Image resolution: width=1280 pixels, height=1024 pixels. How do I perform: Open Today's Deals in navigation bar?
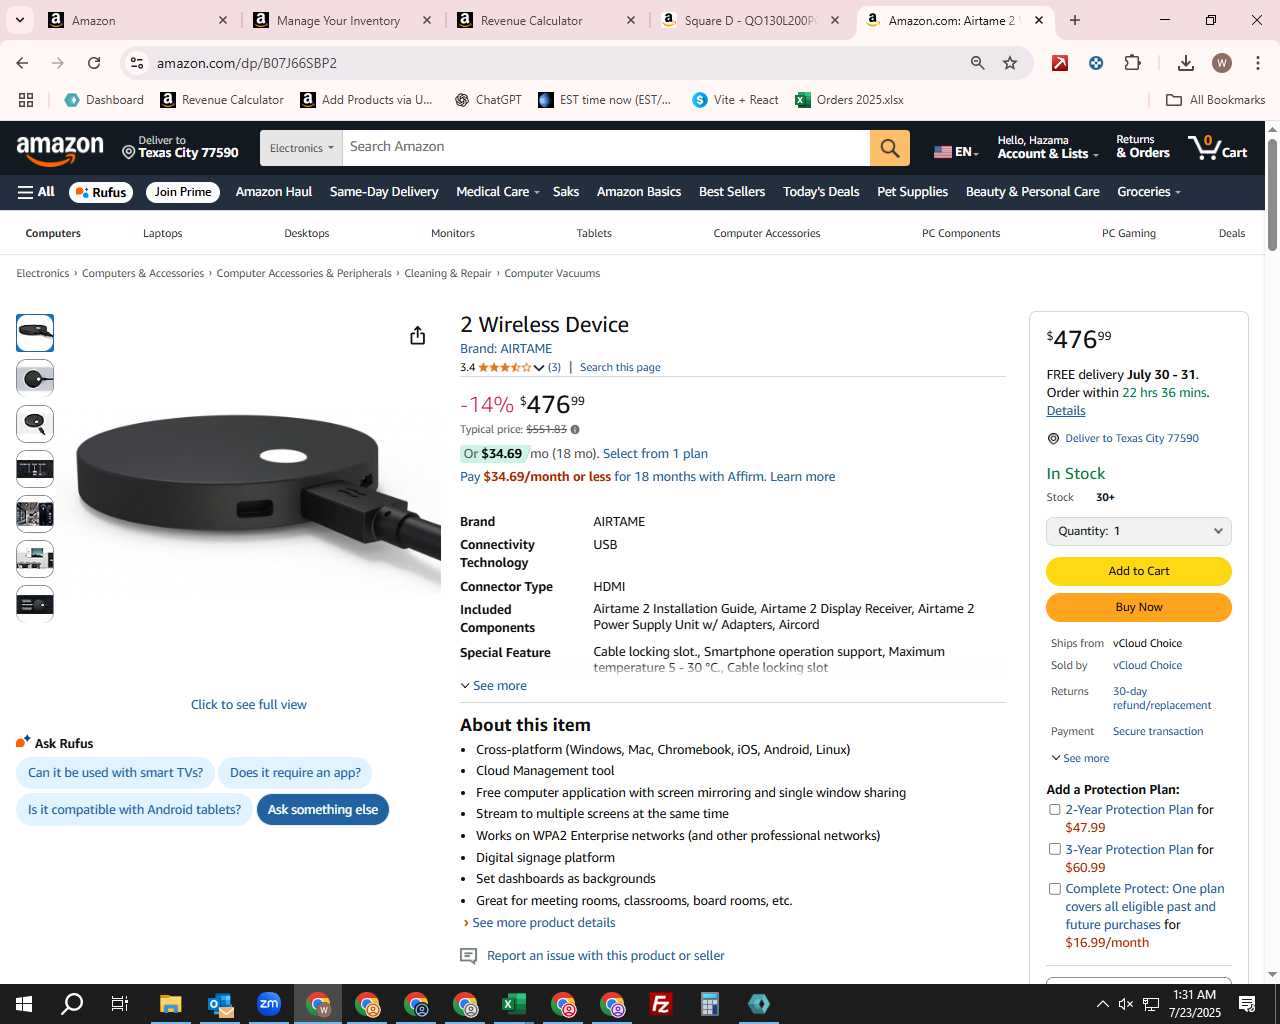pyautogui.click(x=821, y=192)
